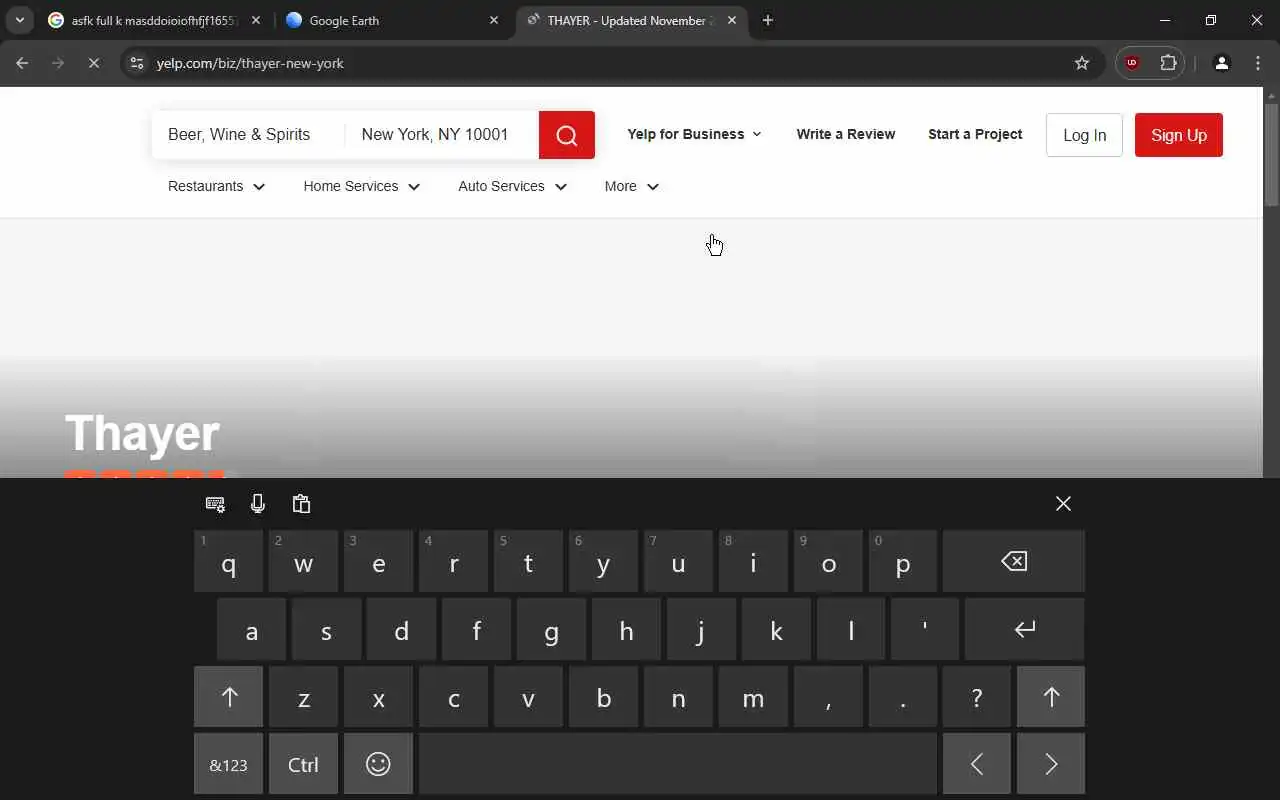Switch to the asfk Google search tab
Screen dimensions: 1280x800
click(155, 20)
